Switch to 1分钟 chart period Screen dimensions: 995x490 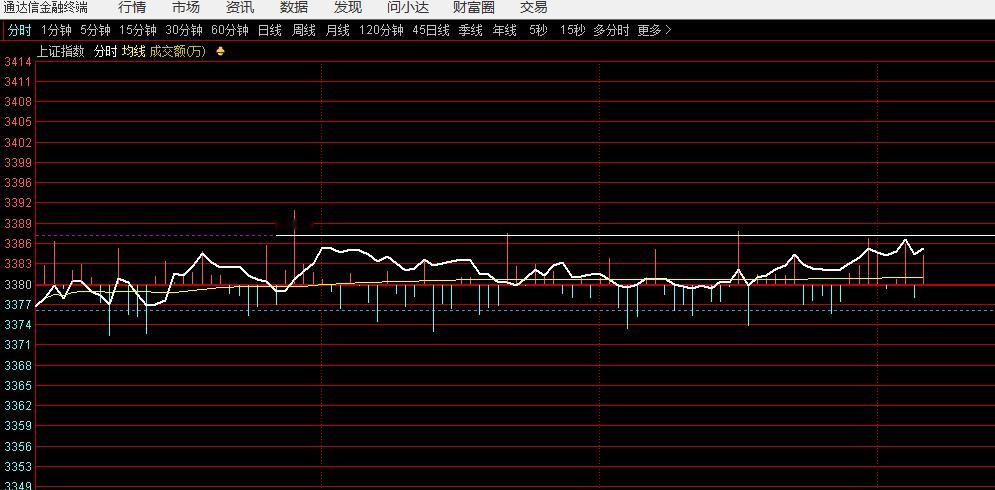click(56, 30)
